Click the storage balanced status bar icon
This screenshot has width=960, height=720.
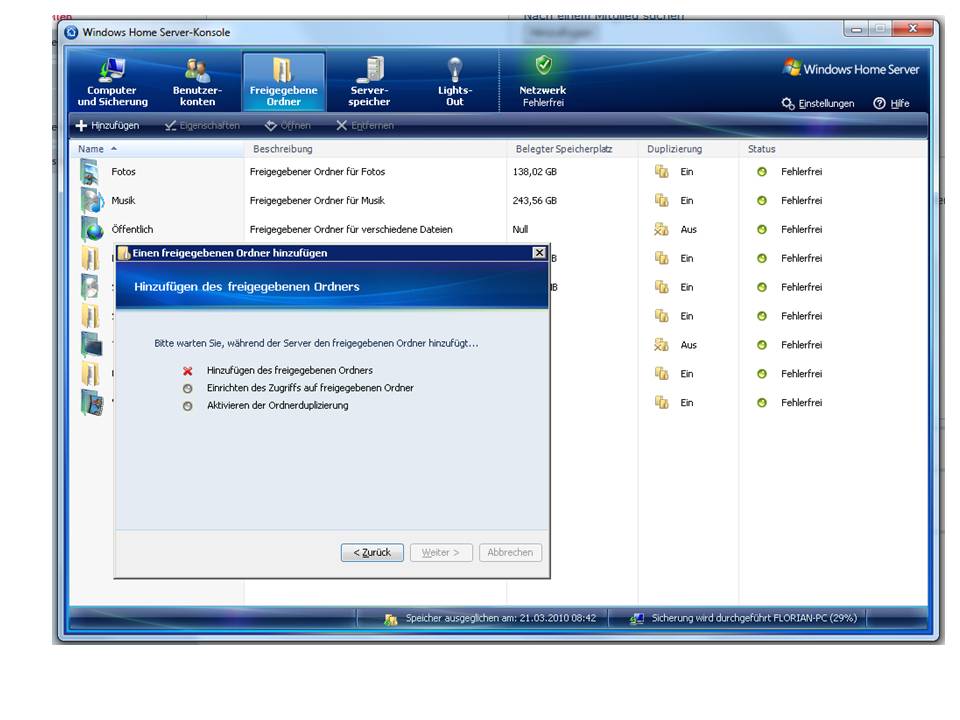(x=391, y=619)
